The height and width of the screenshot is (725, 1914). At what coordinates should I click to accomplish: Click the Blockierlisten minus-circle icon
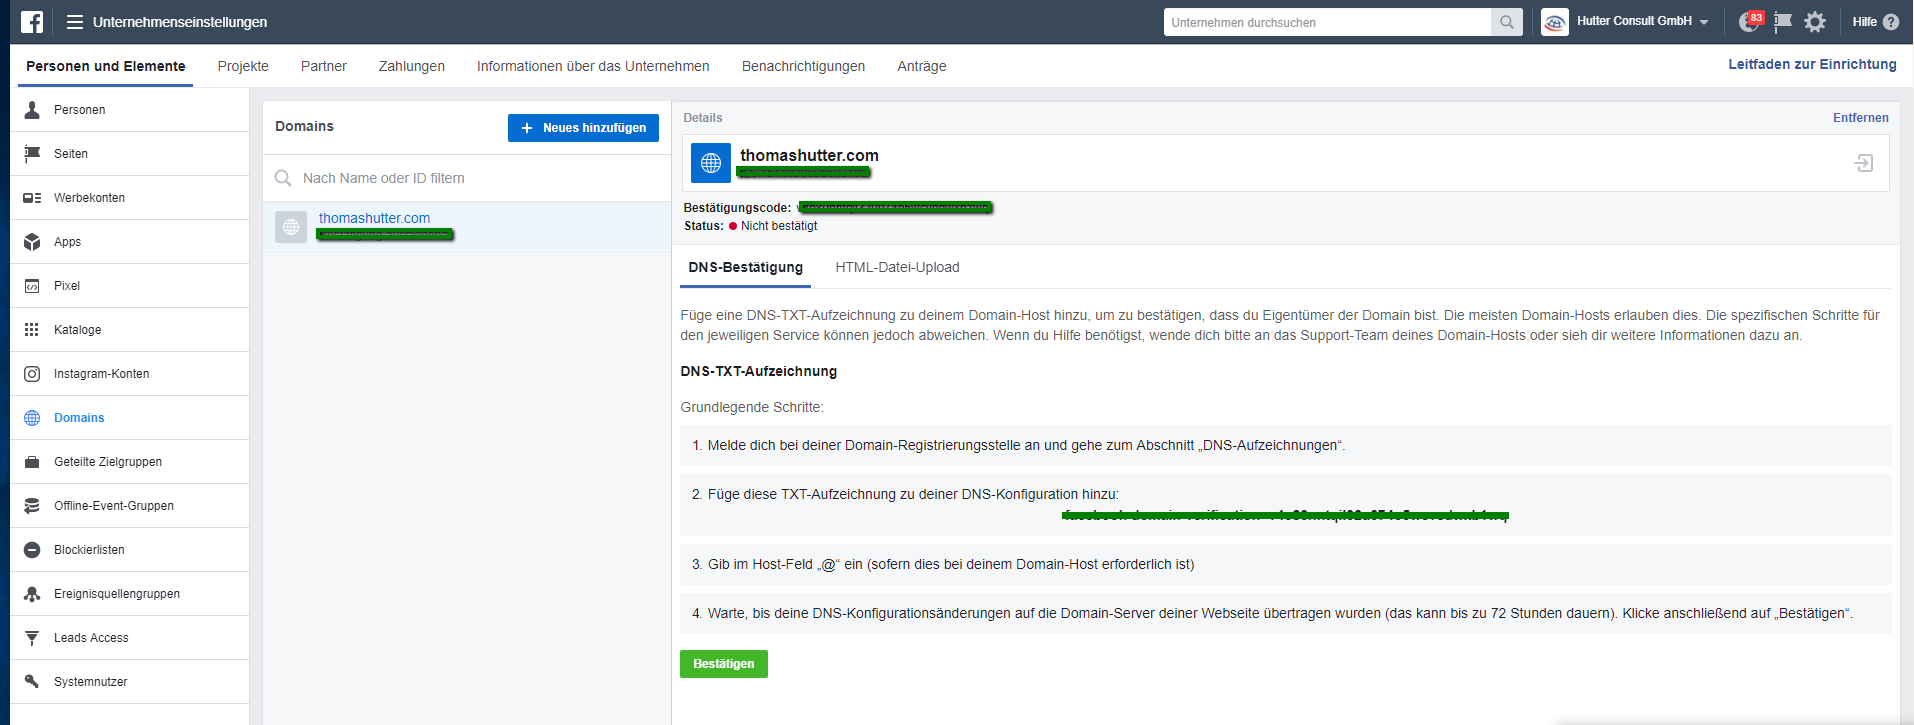(32, 550)
